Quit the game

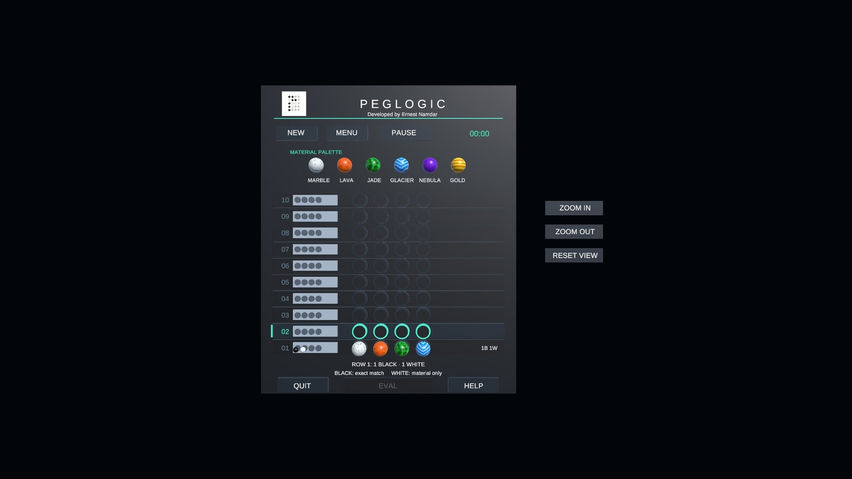point(302,386)
